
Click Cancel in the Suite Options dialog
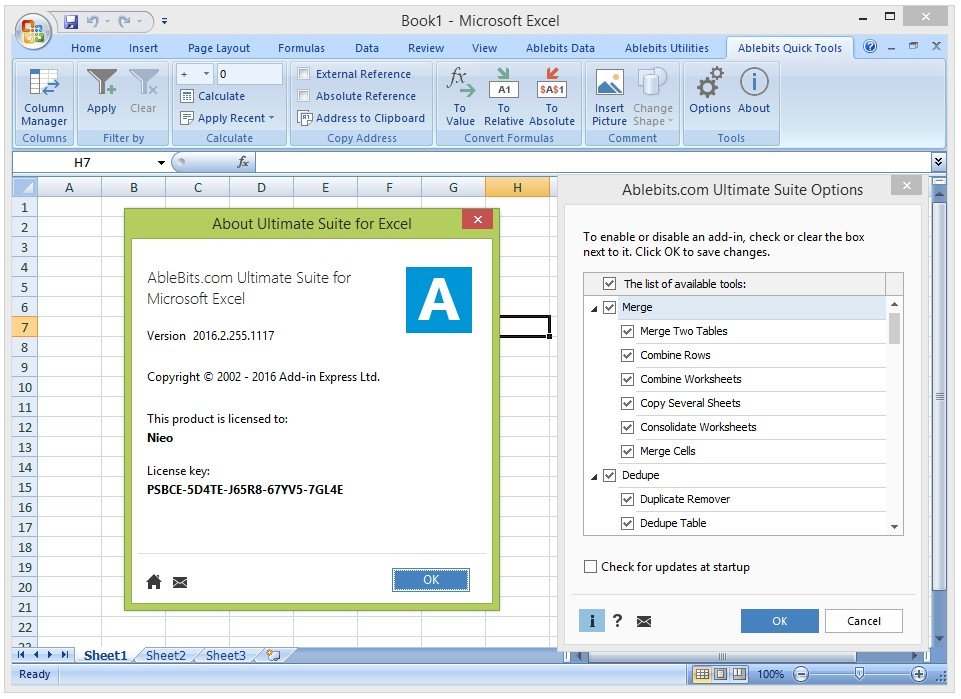[x=864, y=621]
